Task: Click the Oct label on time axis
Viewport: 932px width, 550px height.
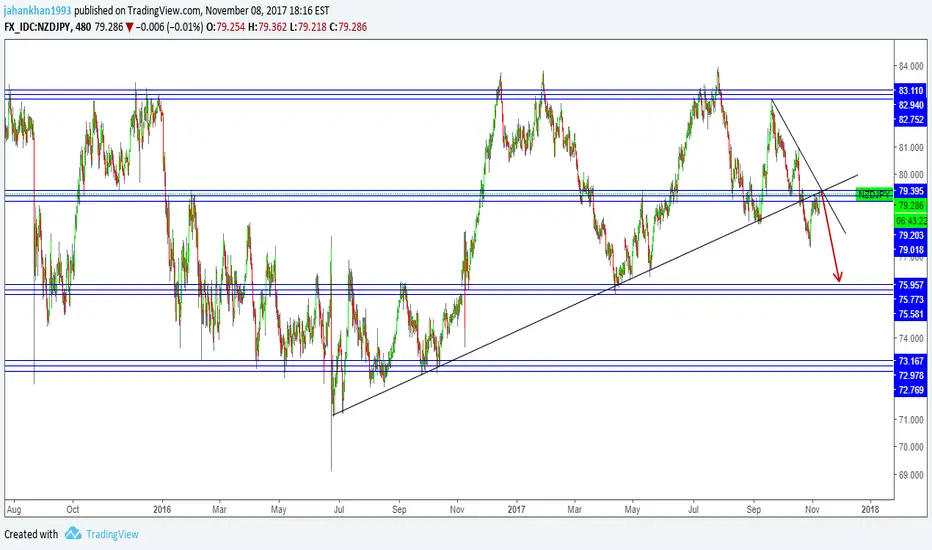Action: pyautogui.click(x=73, y=510)
